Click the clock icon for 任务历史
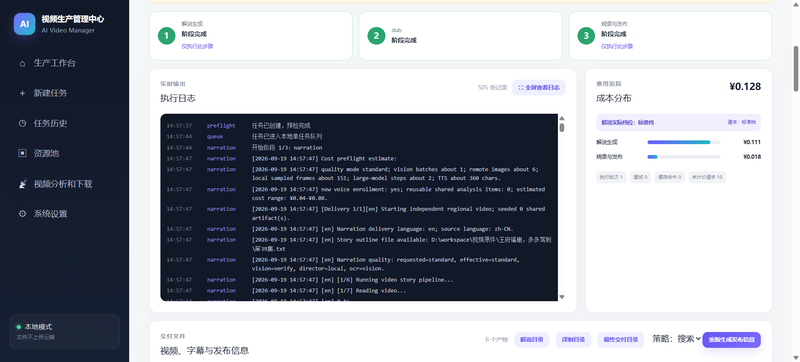Viewport: 800px width, 362px height. tap(22, 123)
